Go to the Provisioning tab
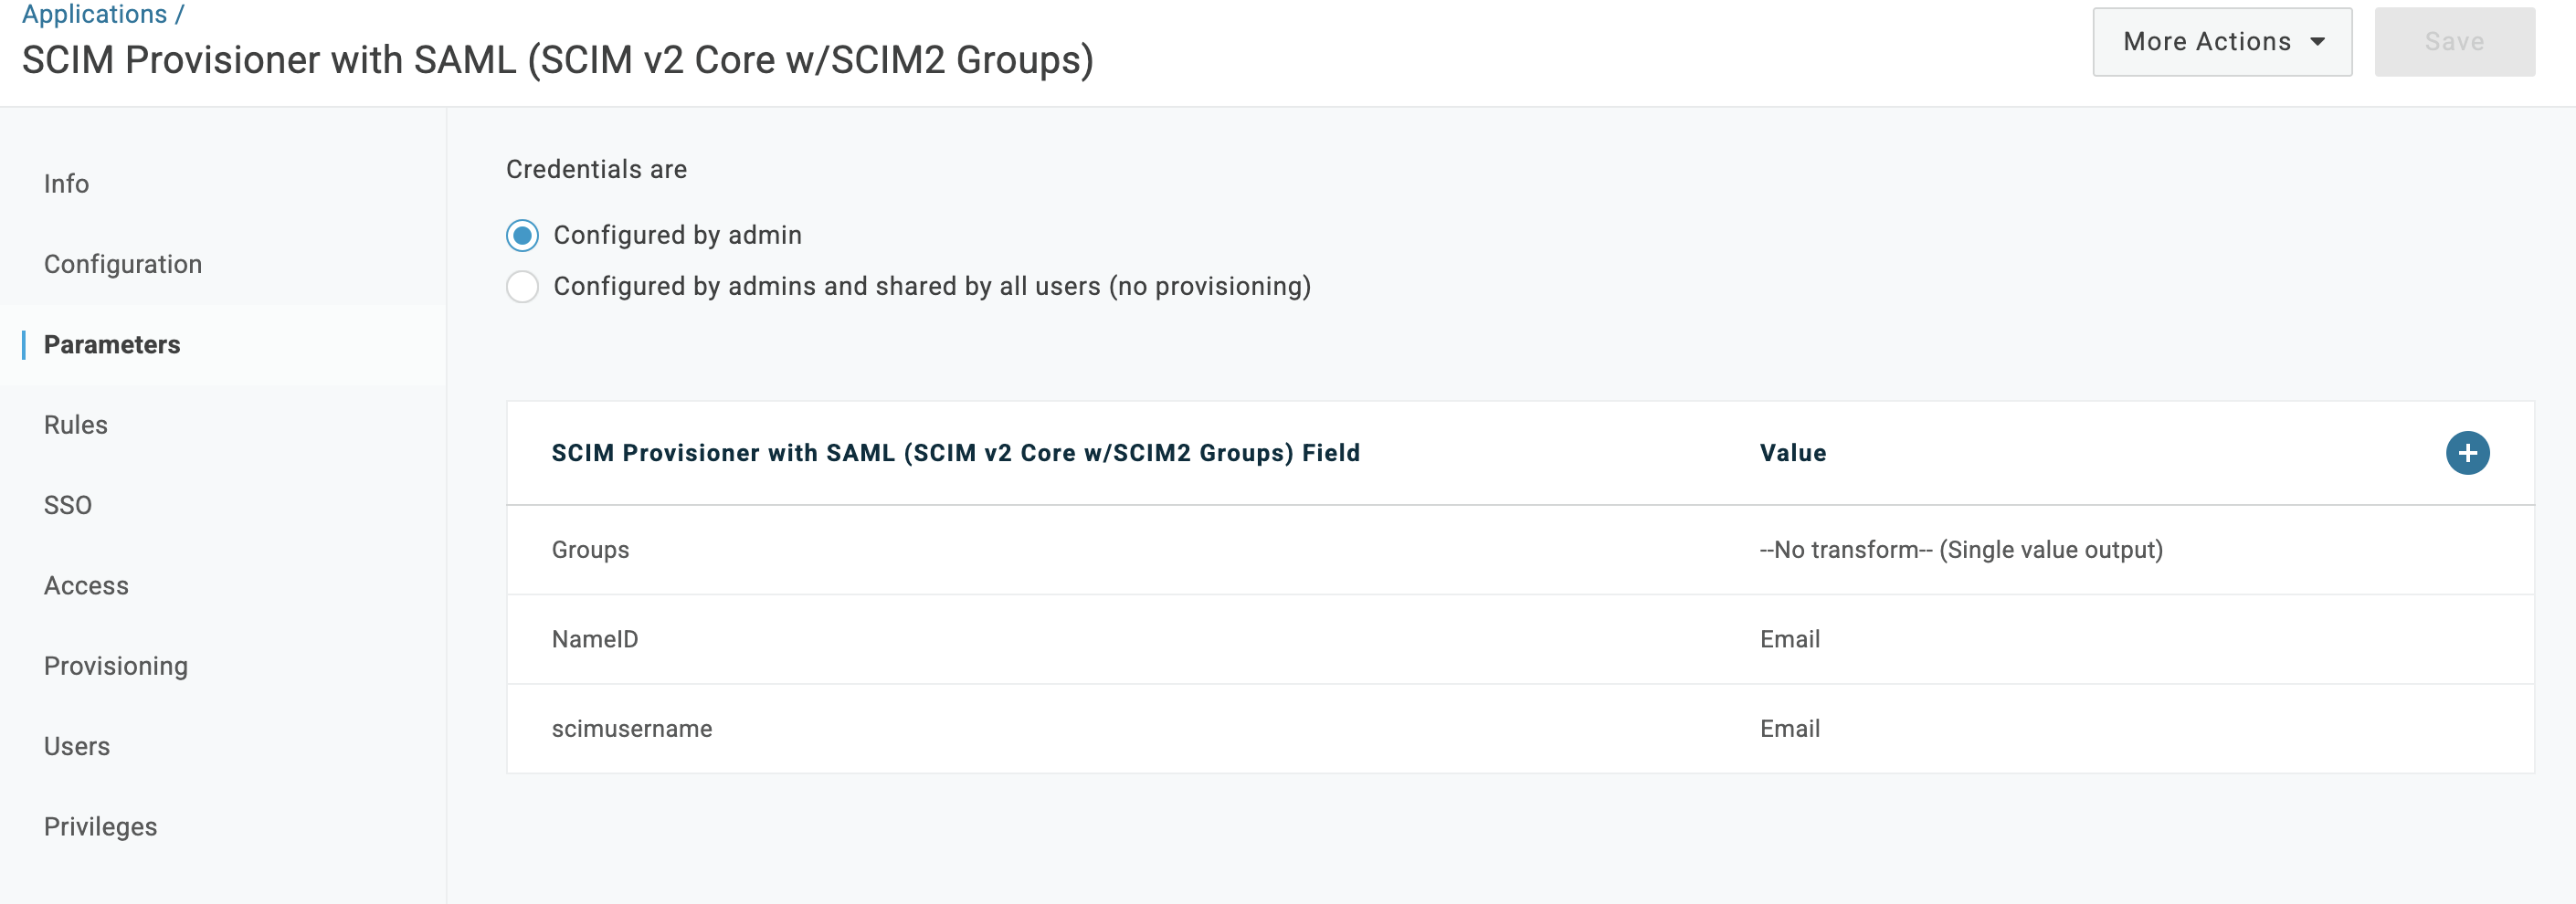Viewport: 2576px width, 904px height. click(116, 666)
